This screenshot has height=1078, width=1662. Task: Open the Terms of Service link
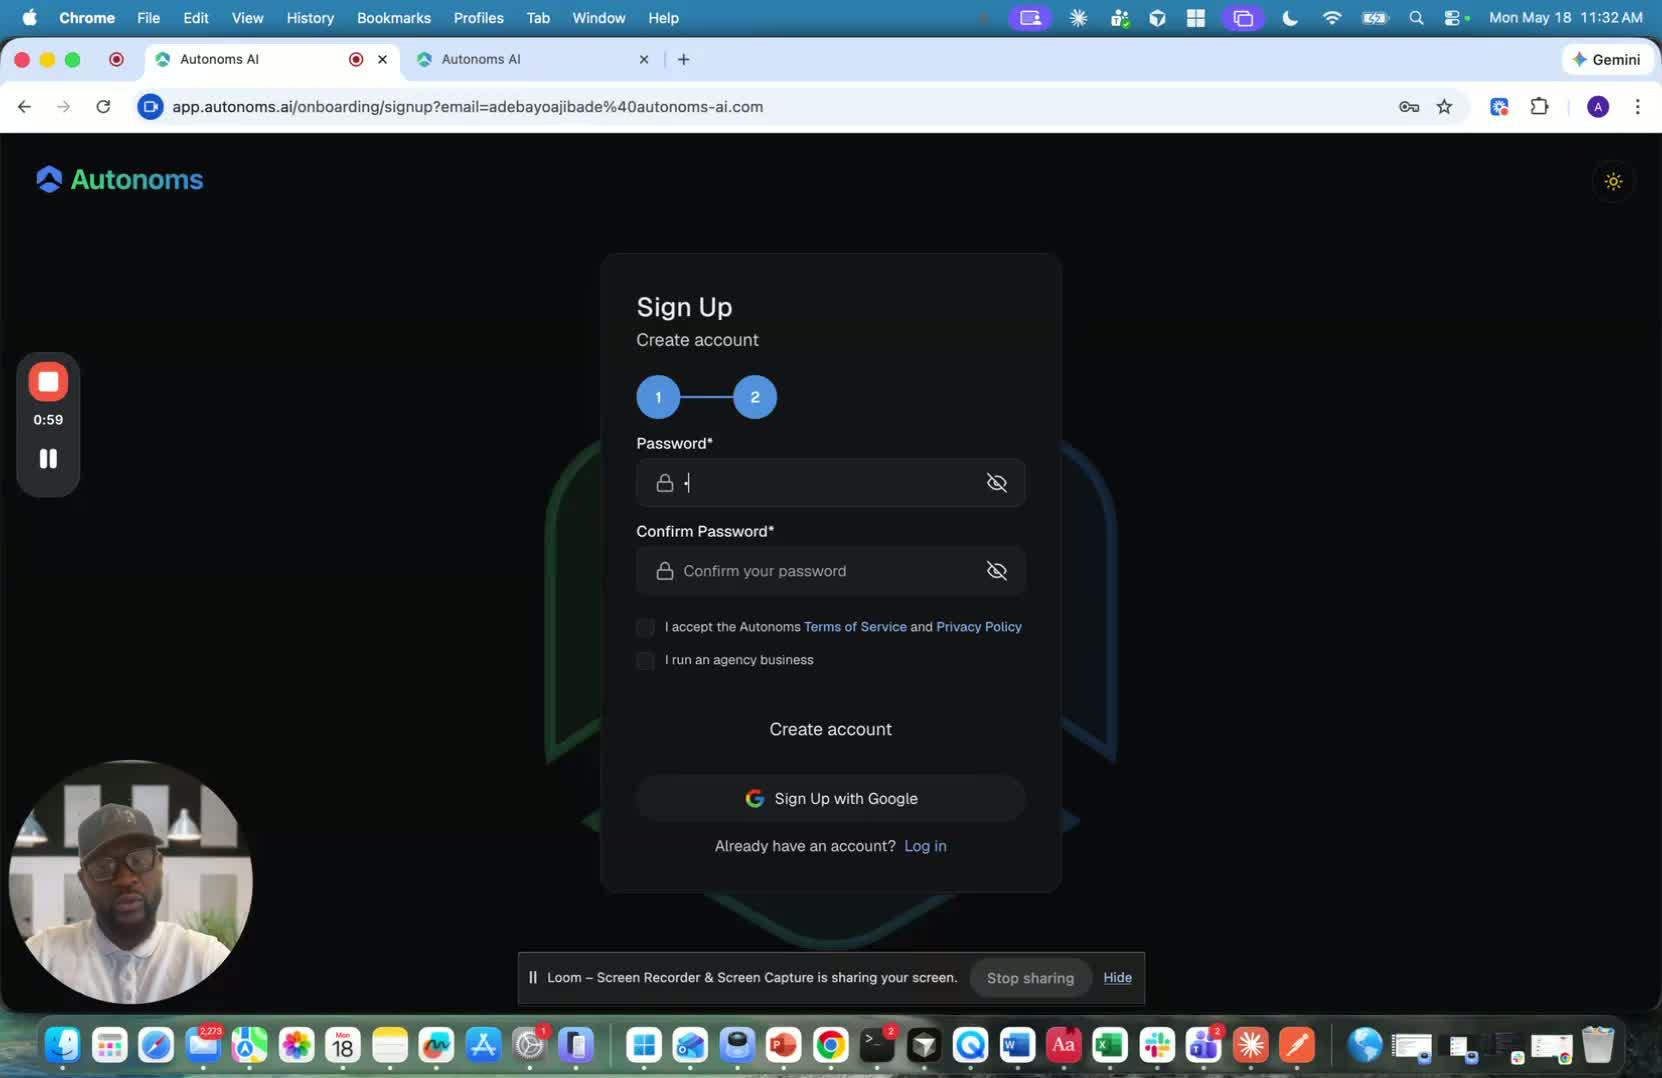pos(855,627)
